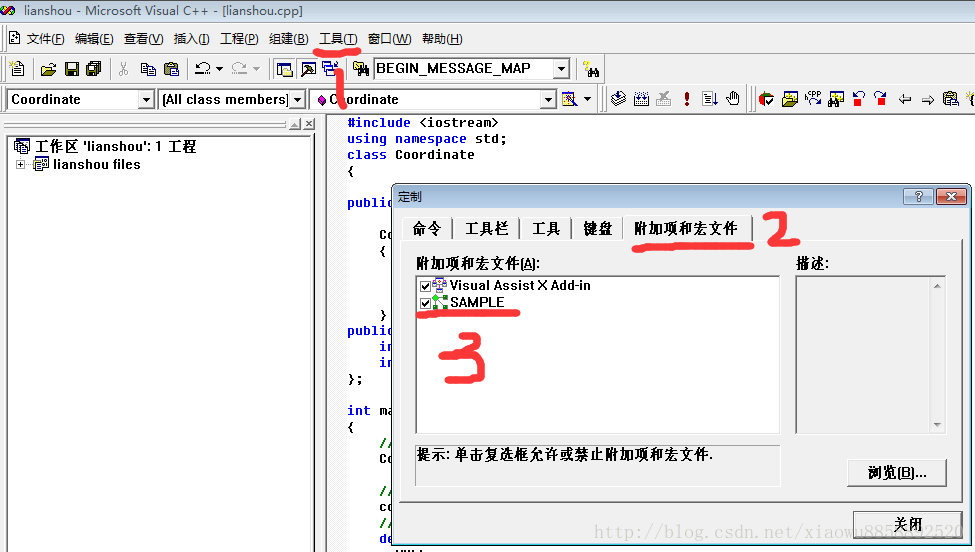
Task: Click Visual Assist multi-paste clipboard icon
Action: coord(951,99)
